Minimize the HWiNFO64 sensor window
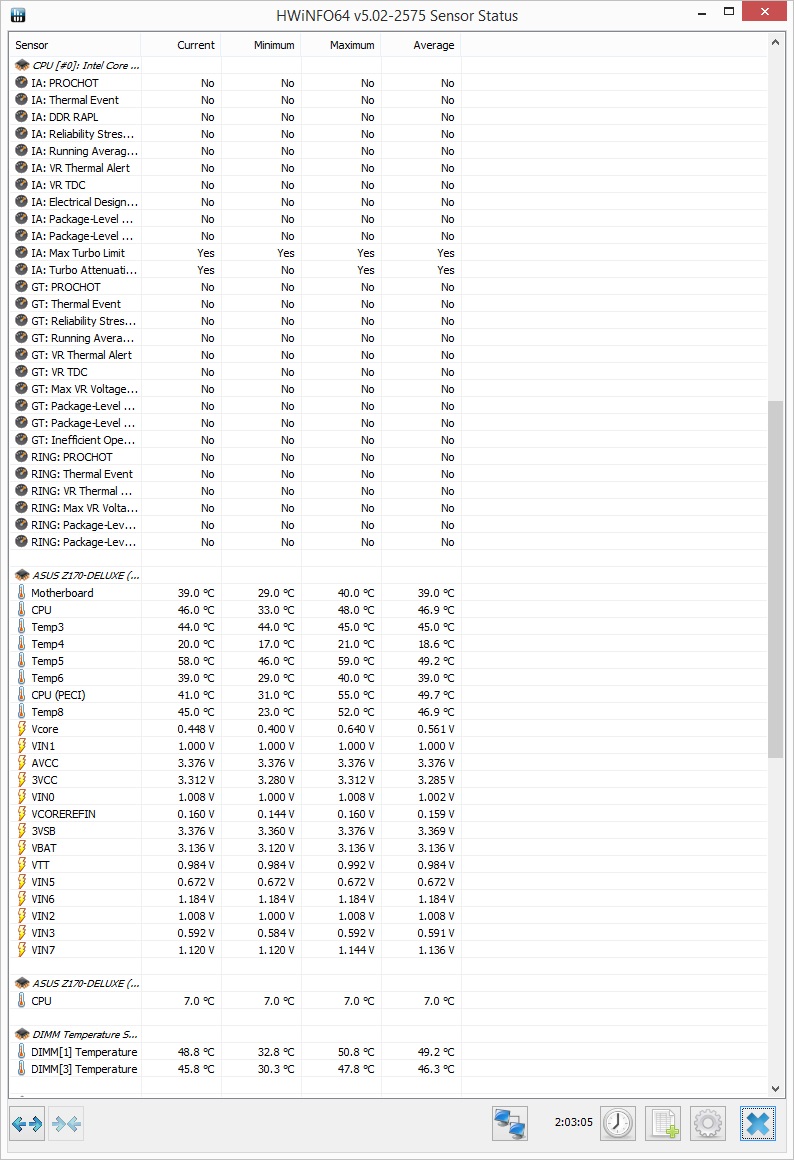 pos(702,13)
